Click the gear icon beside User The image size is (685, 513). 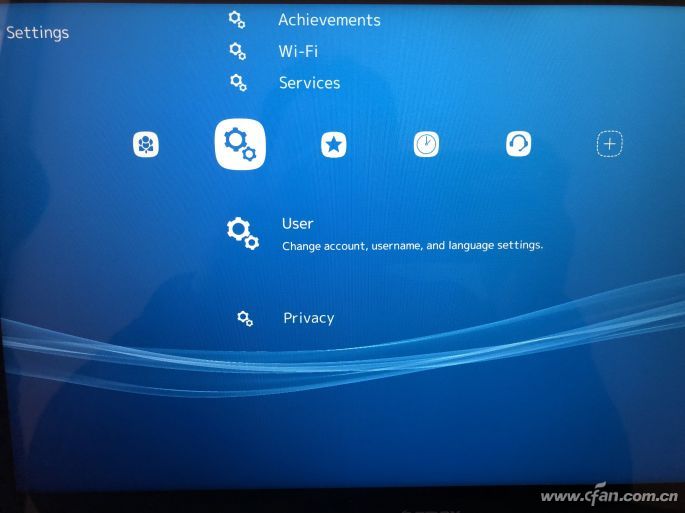click(x=242, y=233)
